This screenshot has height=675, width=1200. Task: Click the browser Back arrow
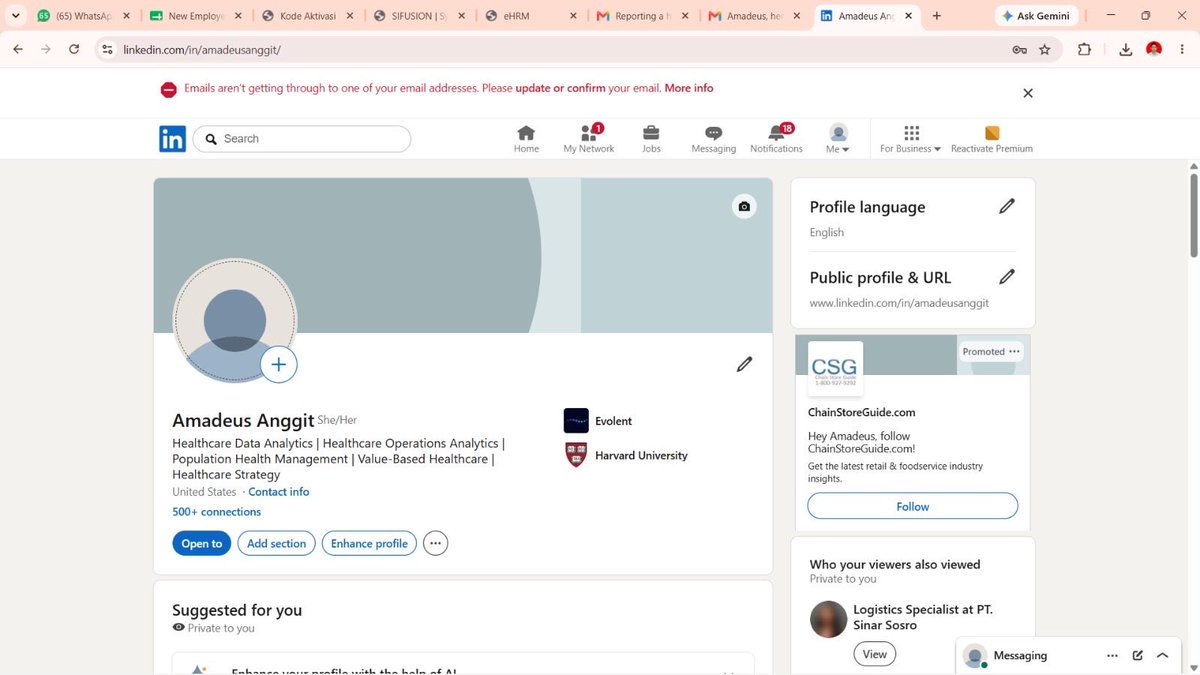tap(18, 49)
